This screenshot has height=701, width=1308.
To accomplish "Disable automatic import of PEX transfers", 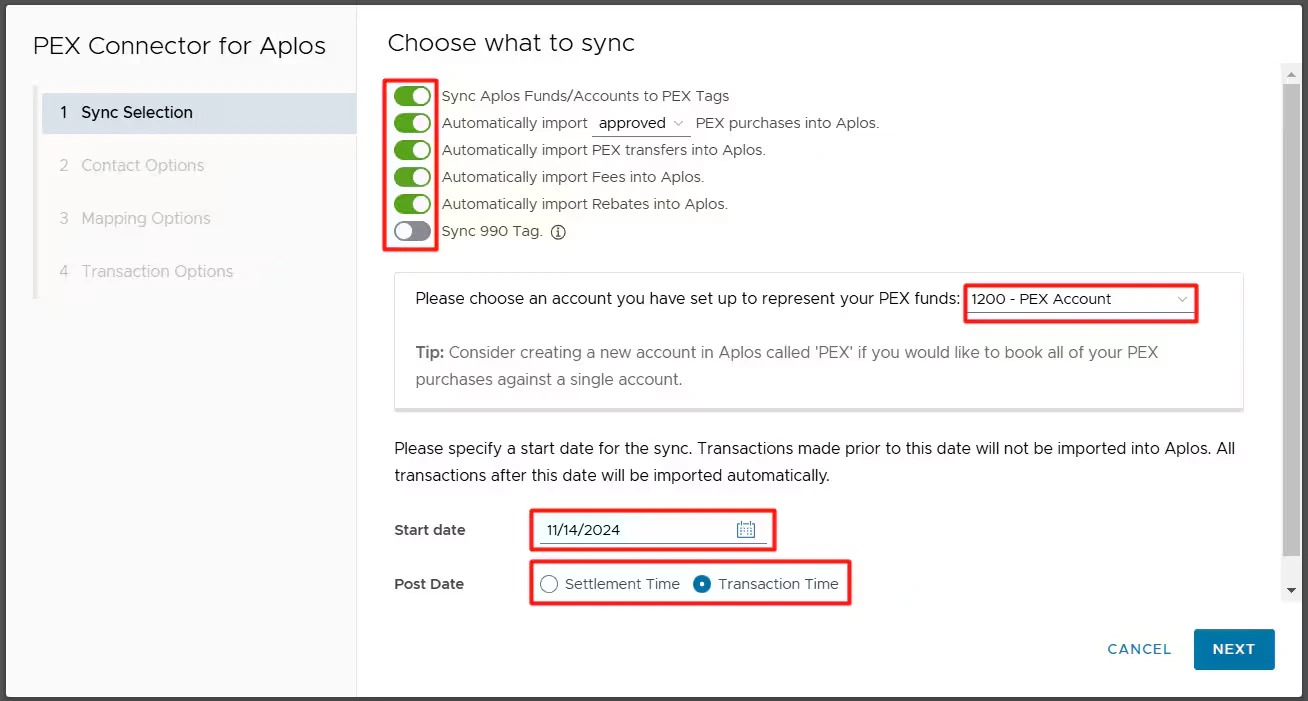I will pyautogui.click(x=412, y=150).
